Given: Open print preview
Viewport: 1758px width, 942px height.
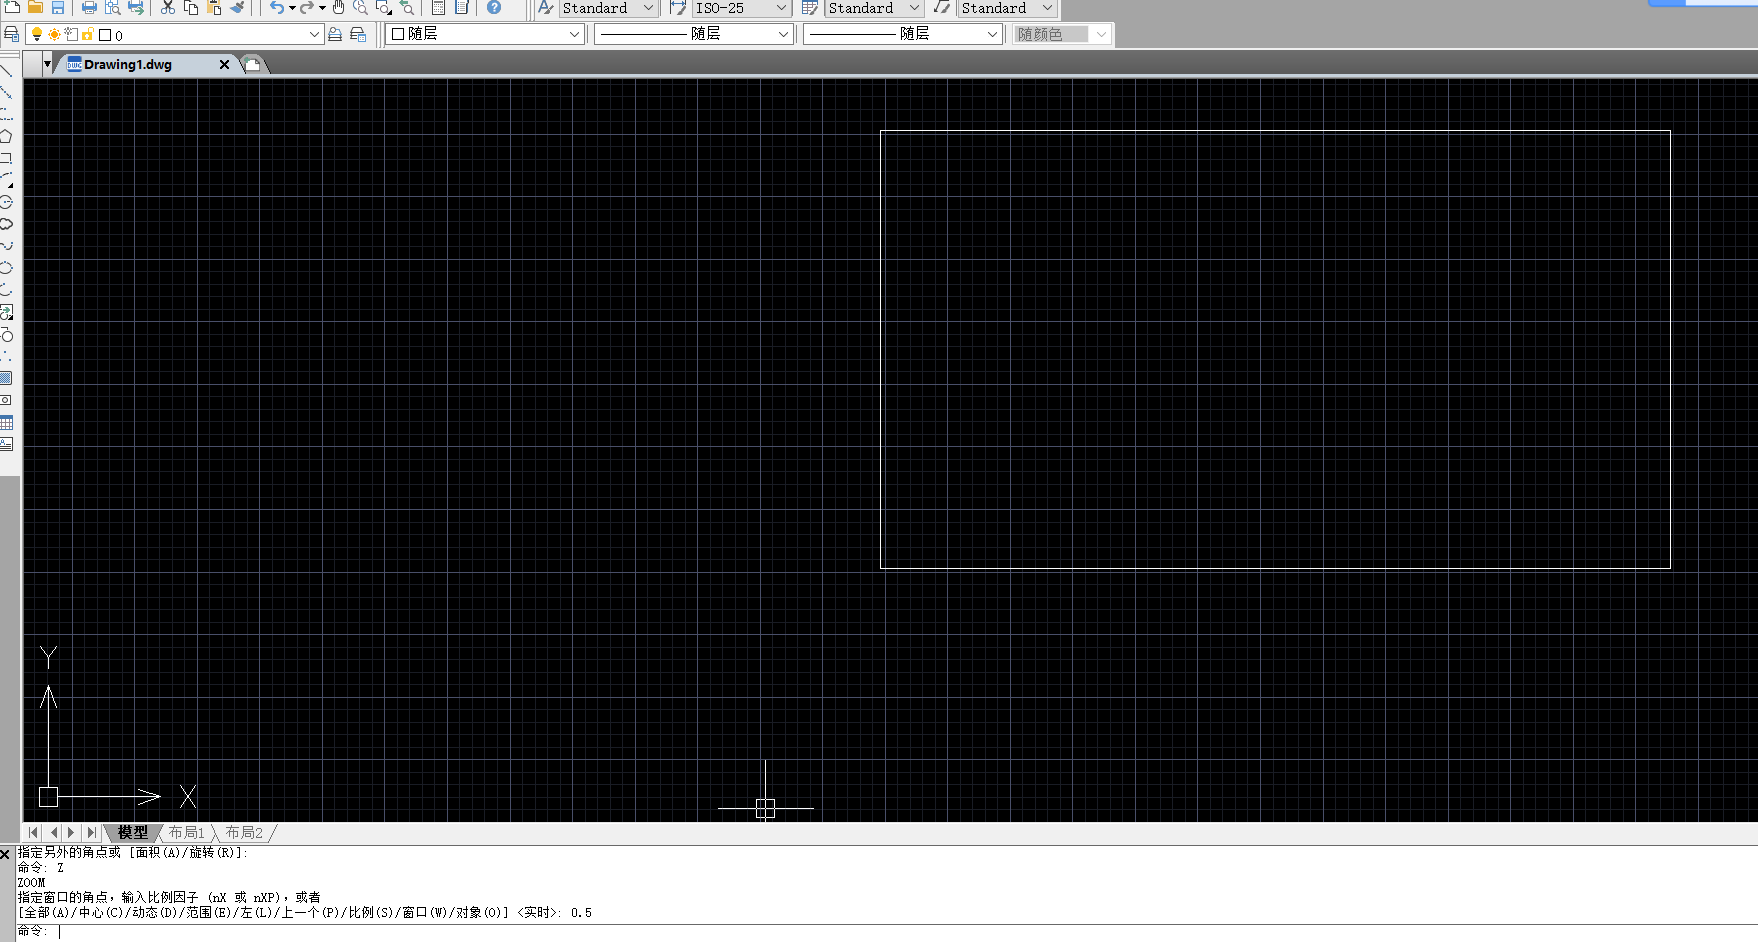Looking at the screenshot, I should [x=112, y=7].
